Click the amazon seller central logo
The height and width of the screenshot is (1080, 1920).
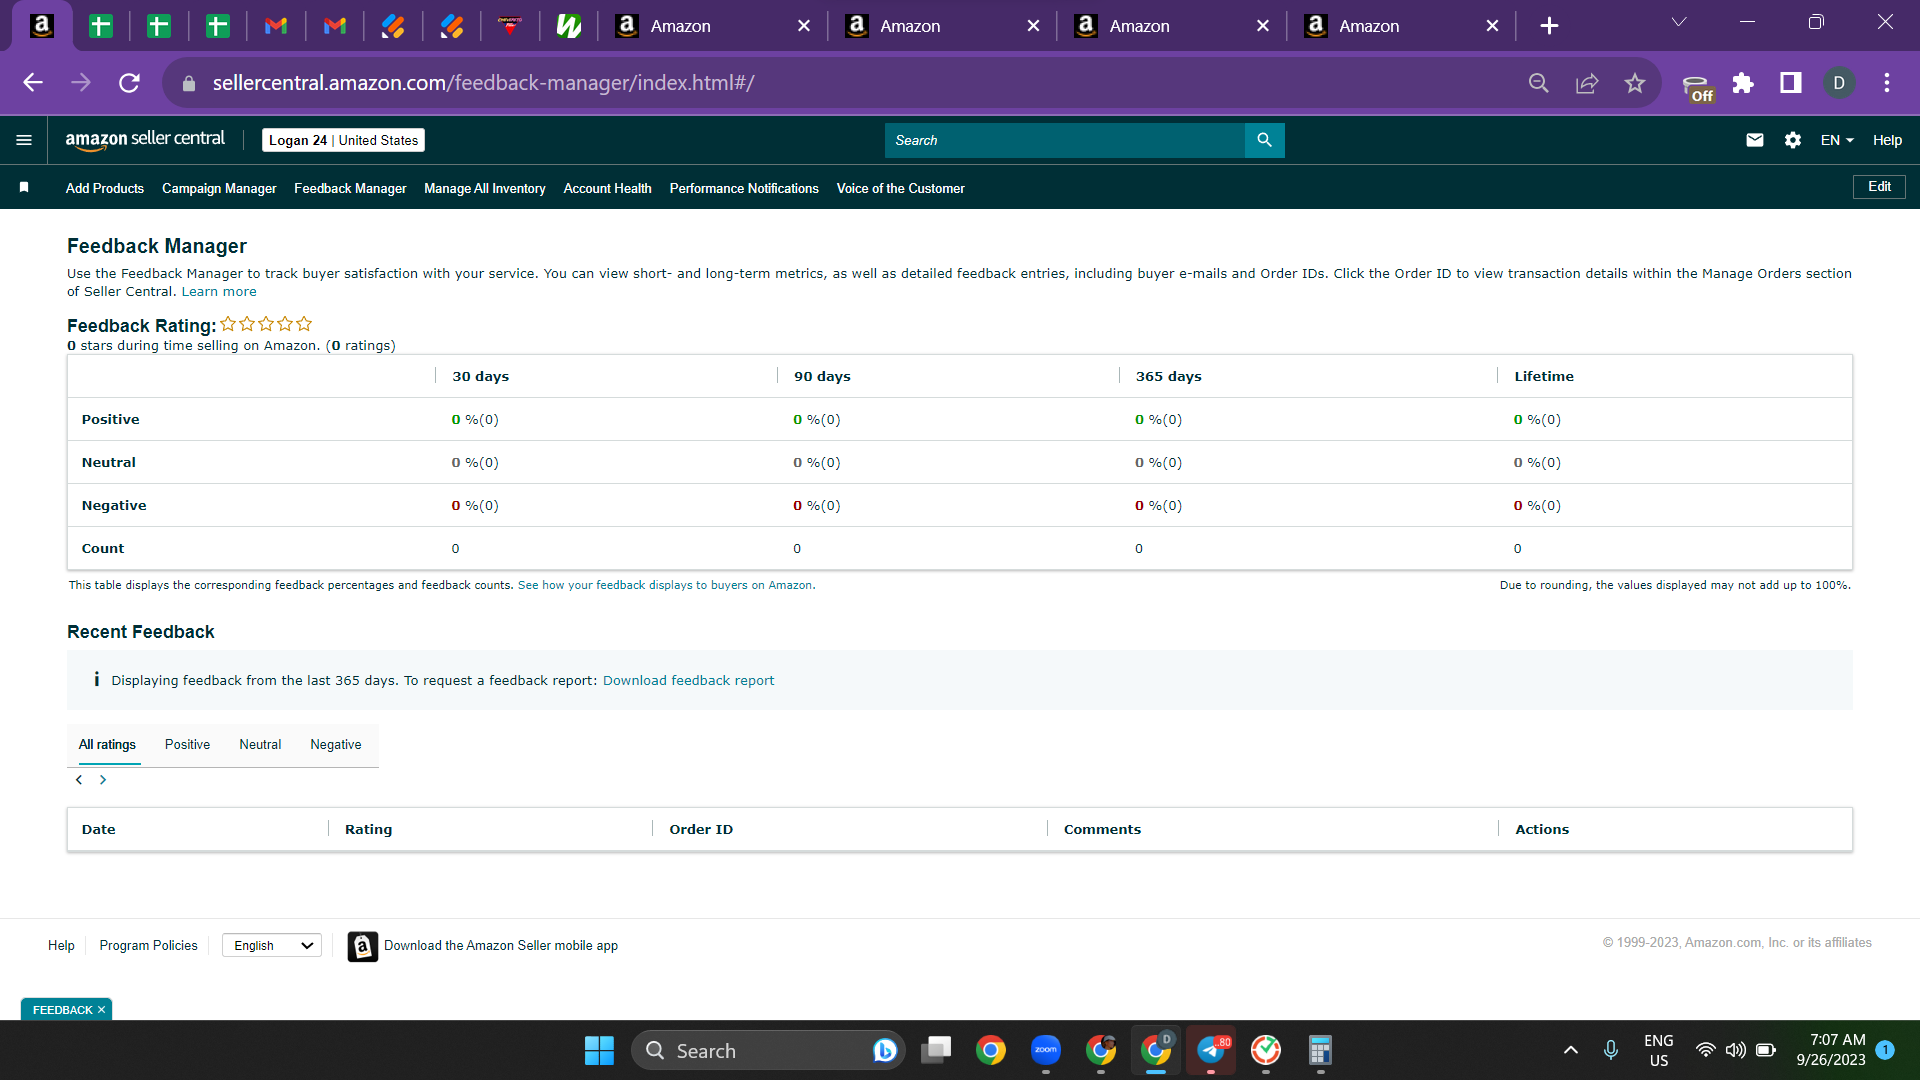tap(145, 140)
